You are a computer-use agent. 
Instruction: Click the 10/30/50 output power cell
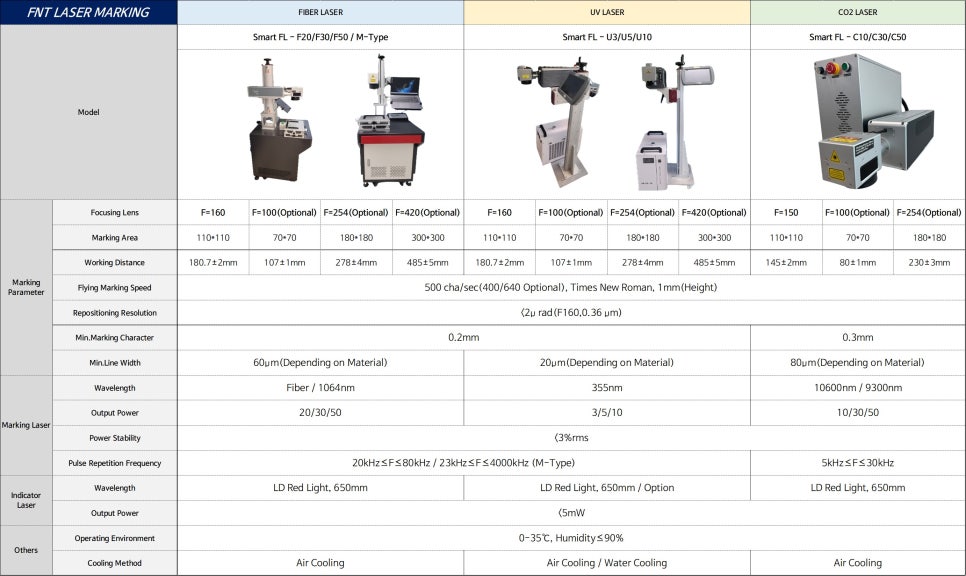coord(858,413)
